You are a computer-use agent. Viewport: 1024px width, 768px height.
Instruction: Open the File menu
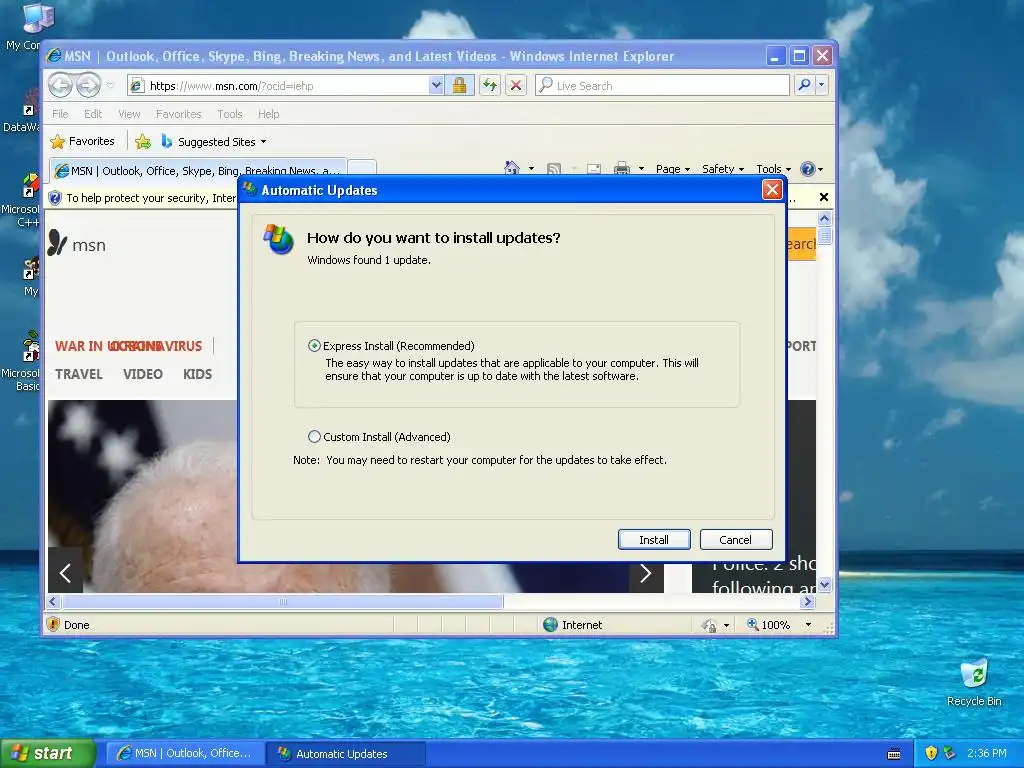pos(60,114)
